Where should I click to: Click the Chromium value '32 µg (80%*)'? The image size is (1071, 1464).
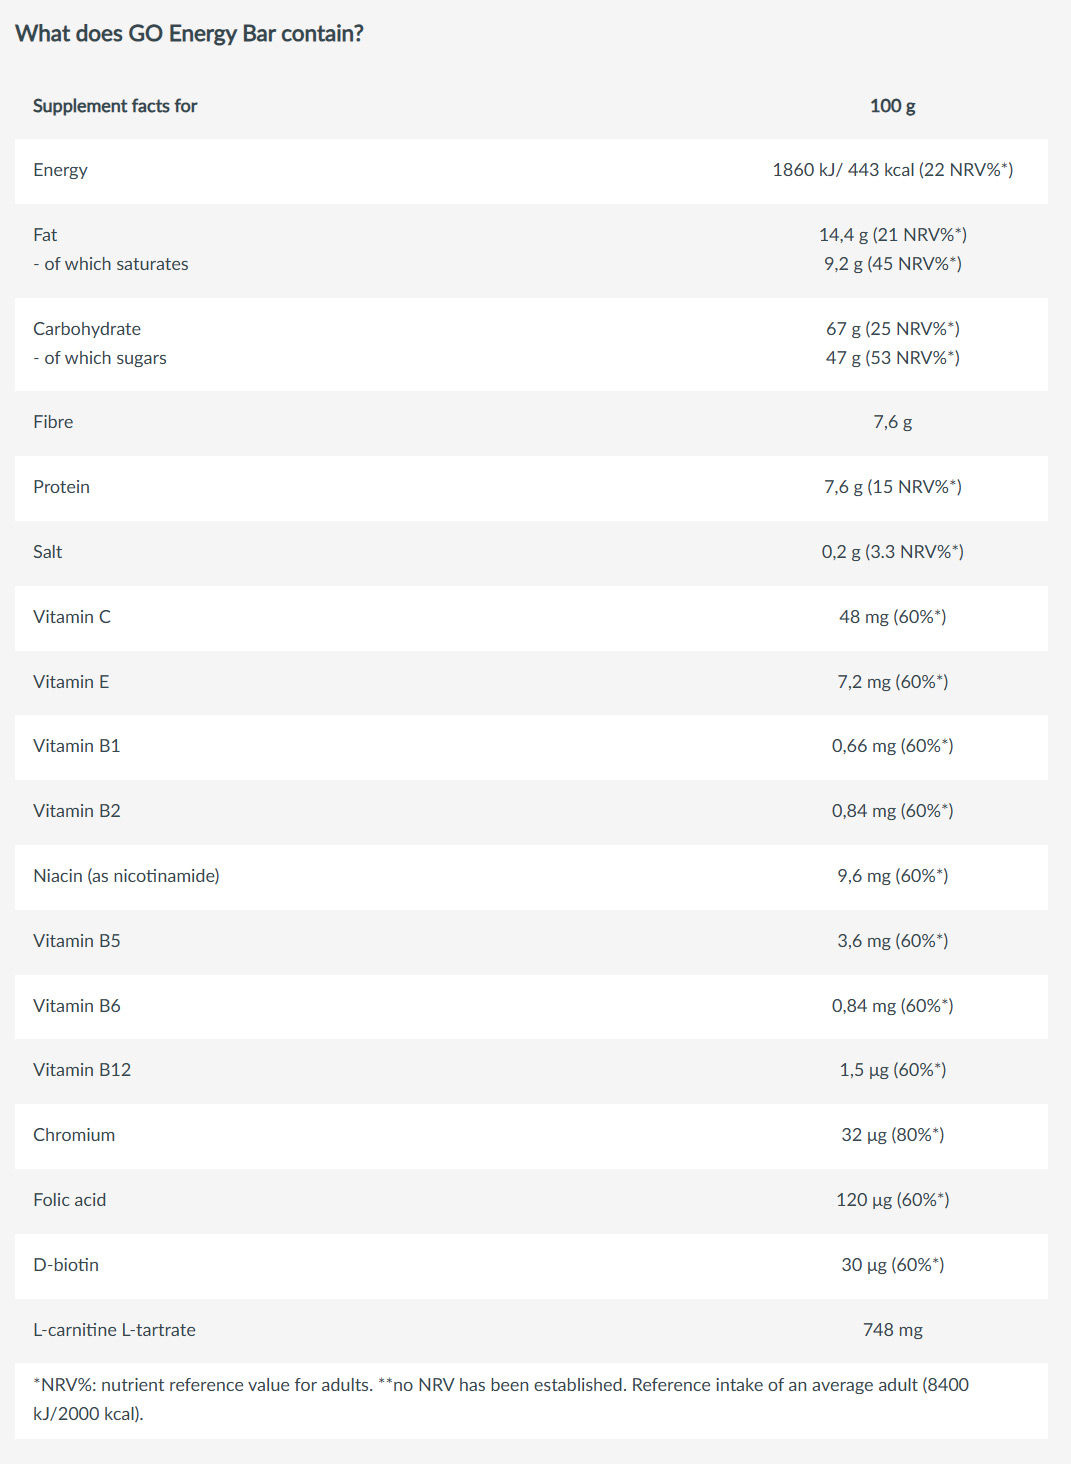click(892, 1135)
